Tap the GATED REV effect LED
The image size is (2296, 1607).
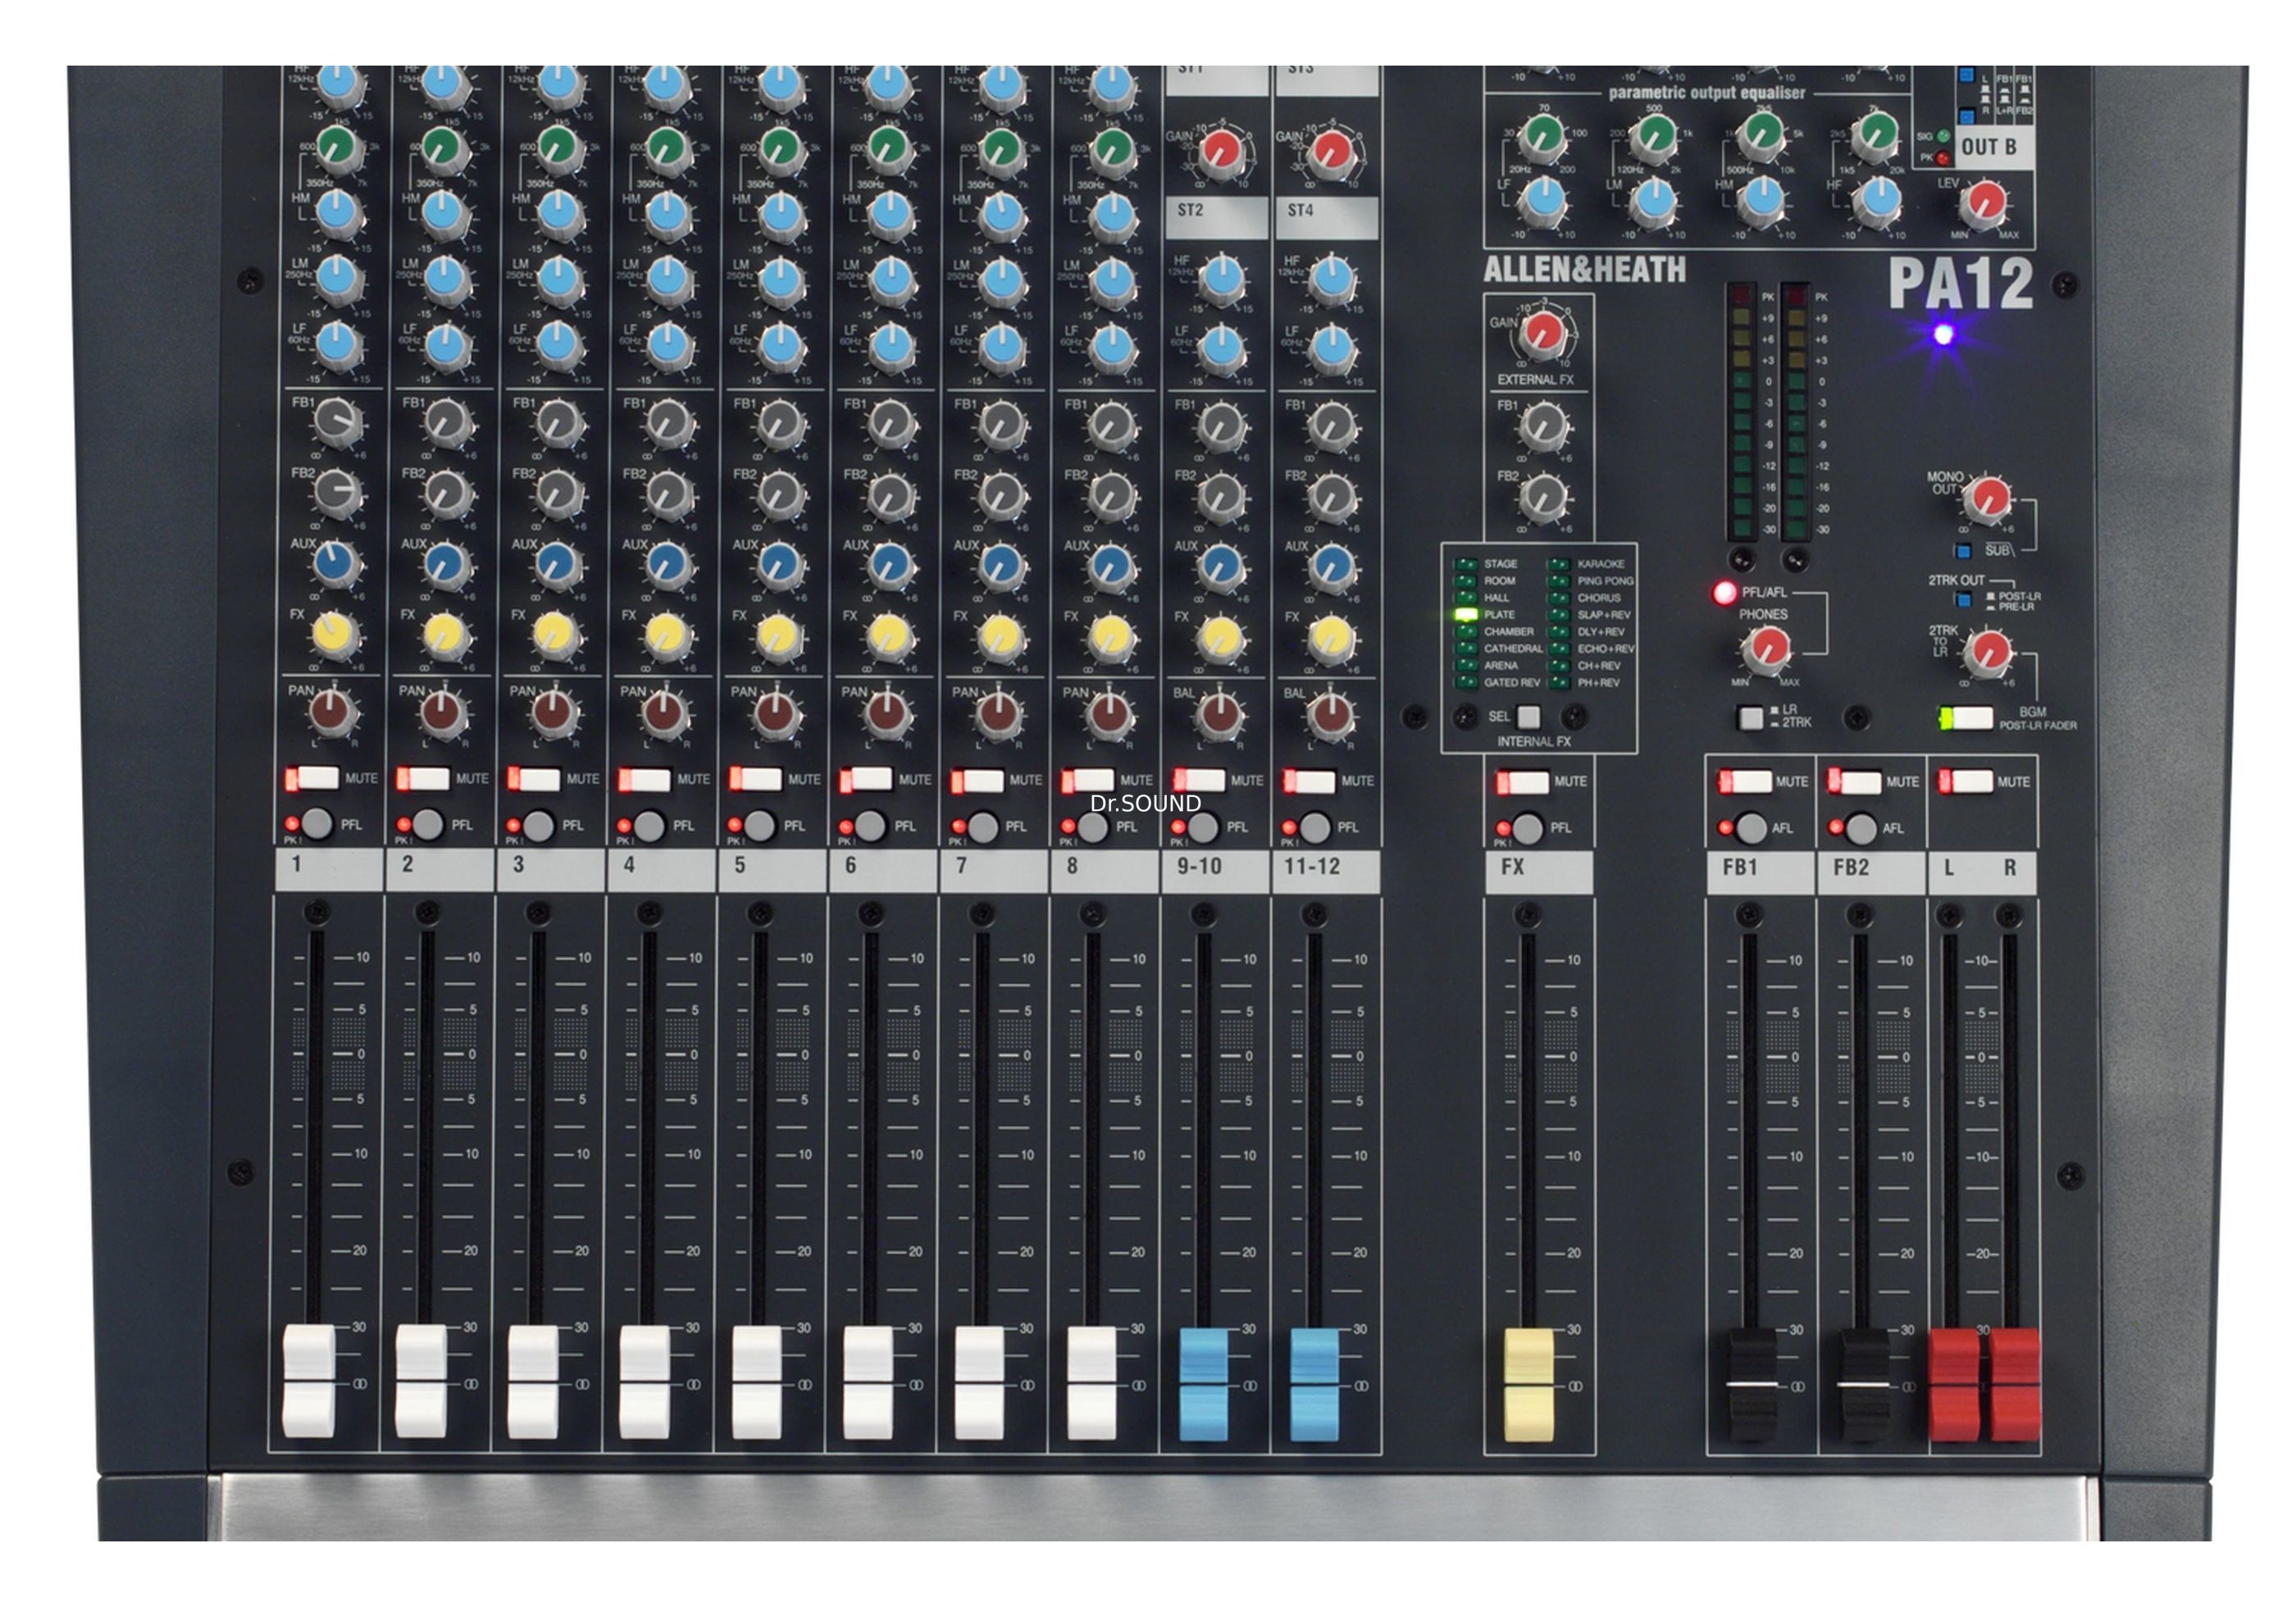[x=1466, y=682]
